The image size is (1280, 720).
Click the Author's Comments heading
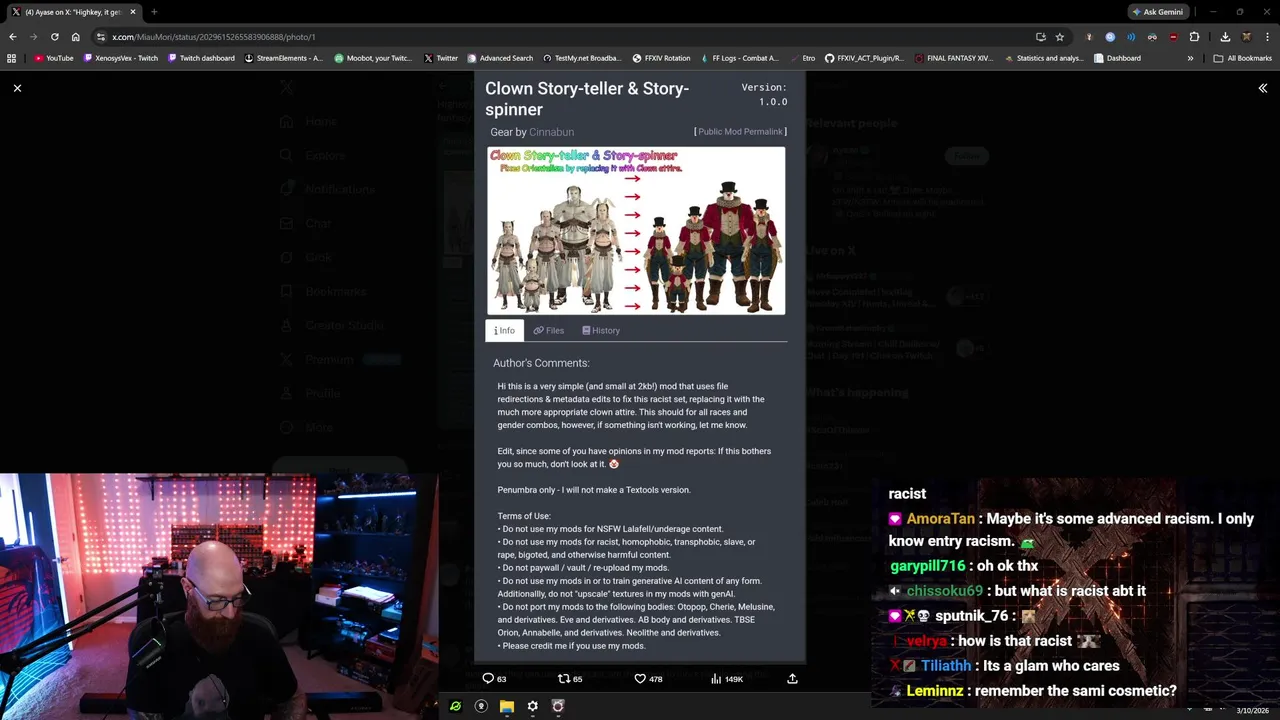pos(541,363)
